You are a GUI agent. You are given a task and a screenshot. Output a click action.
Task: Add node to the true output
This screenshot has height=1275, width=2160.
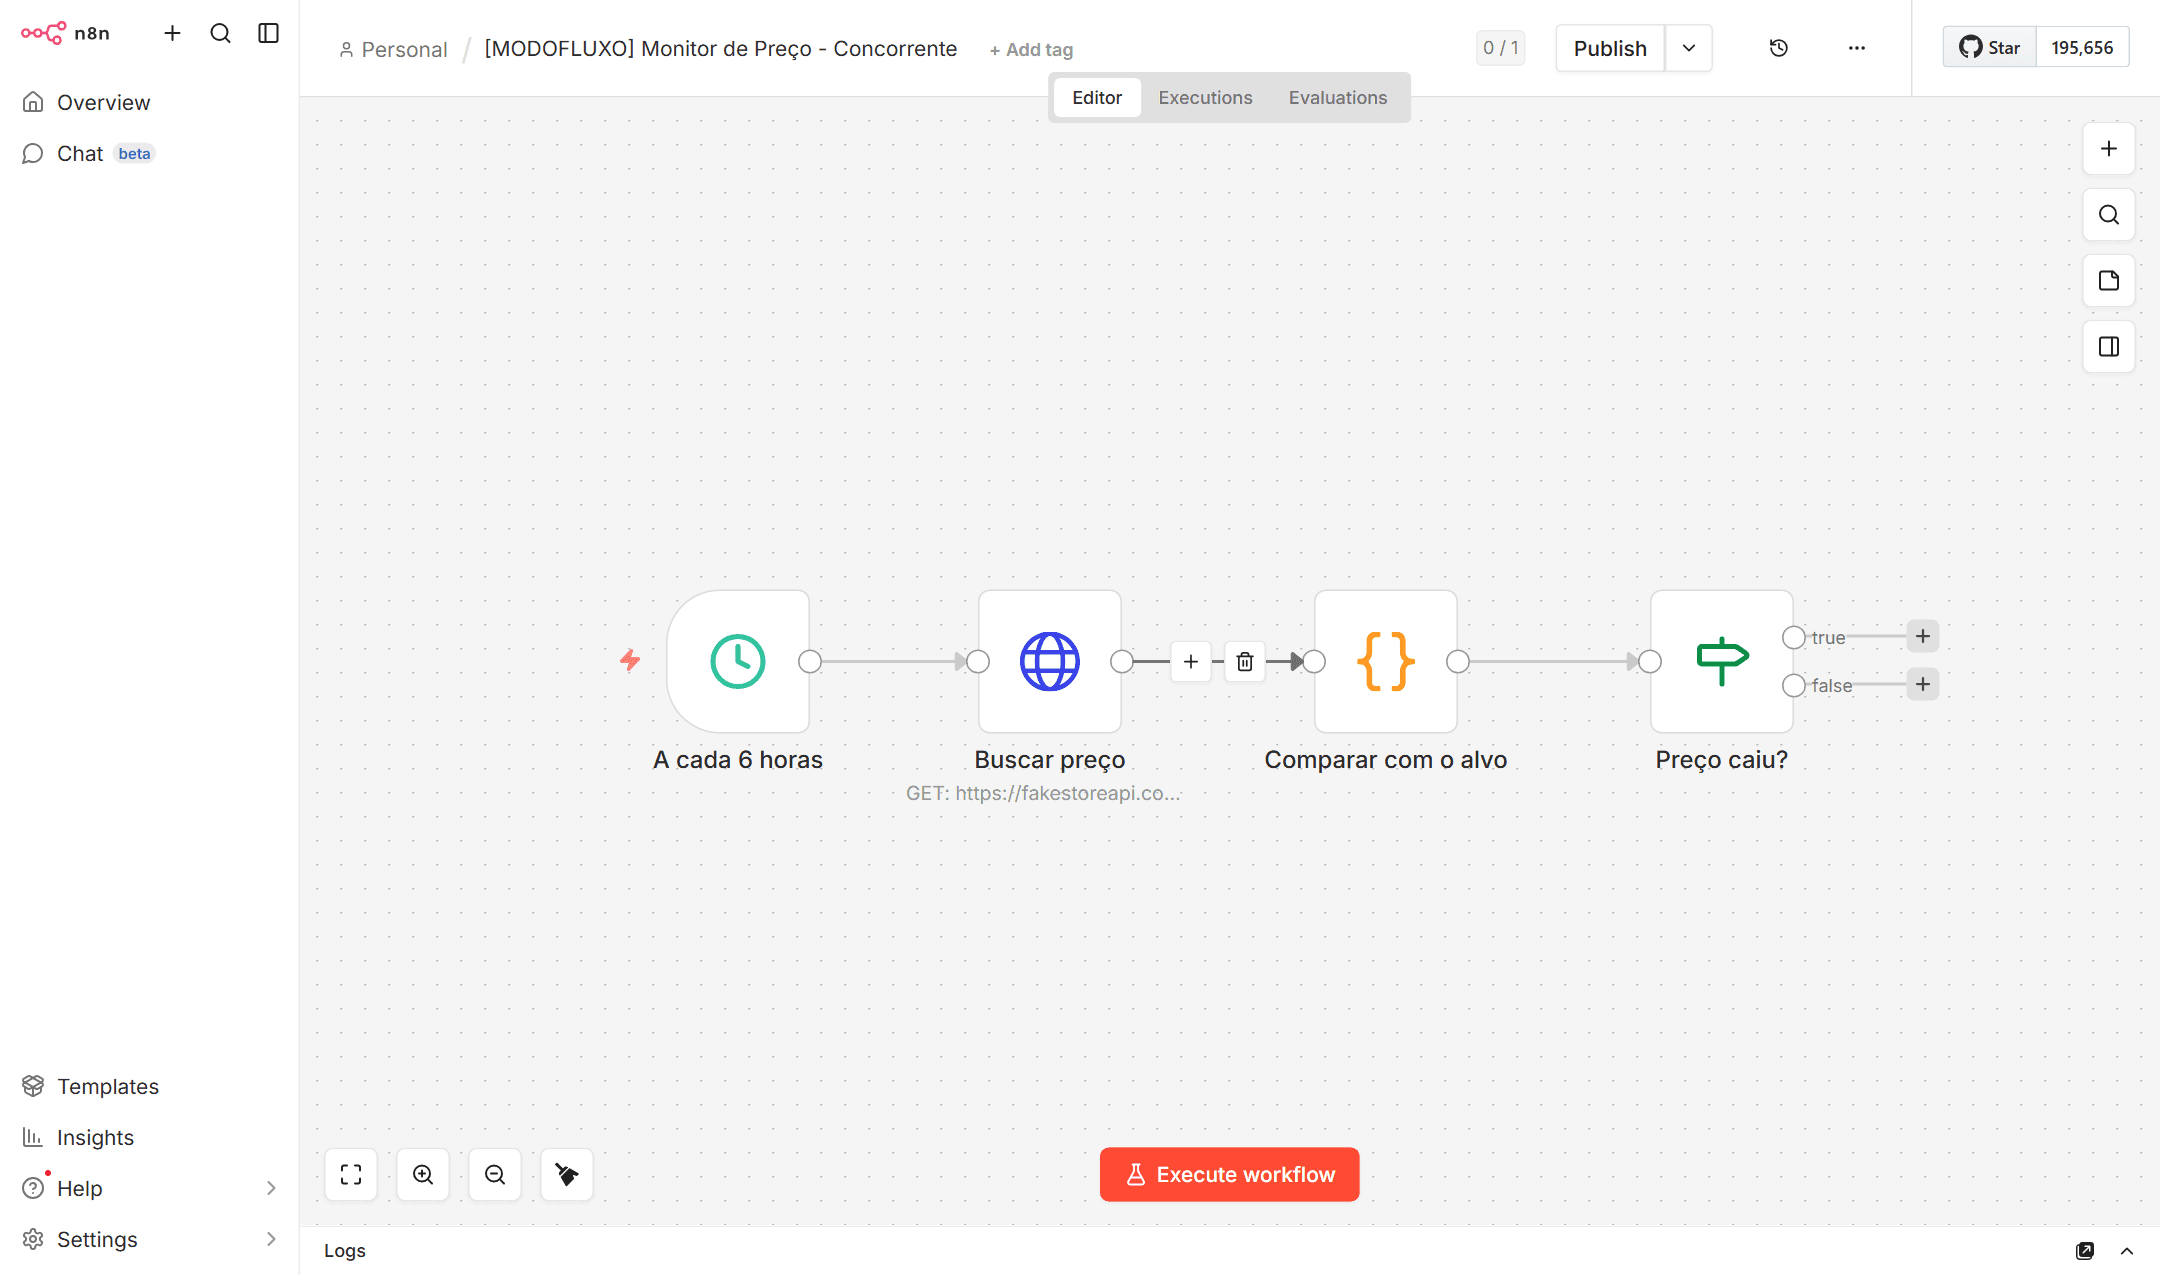coord(1922,636)
